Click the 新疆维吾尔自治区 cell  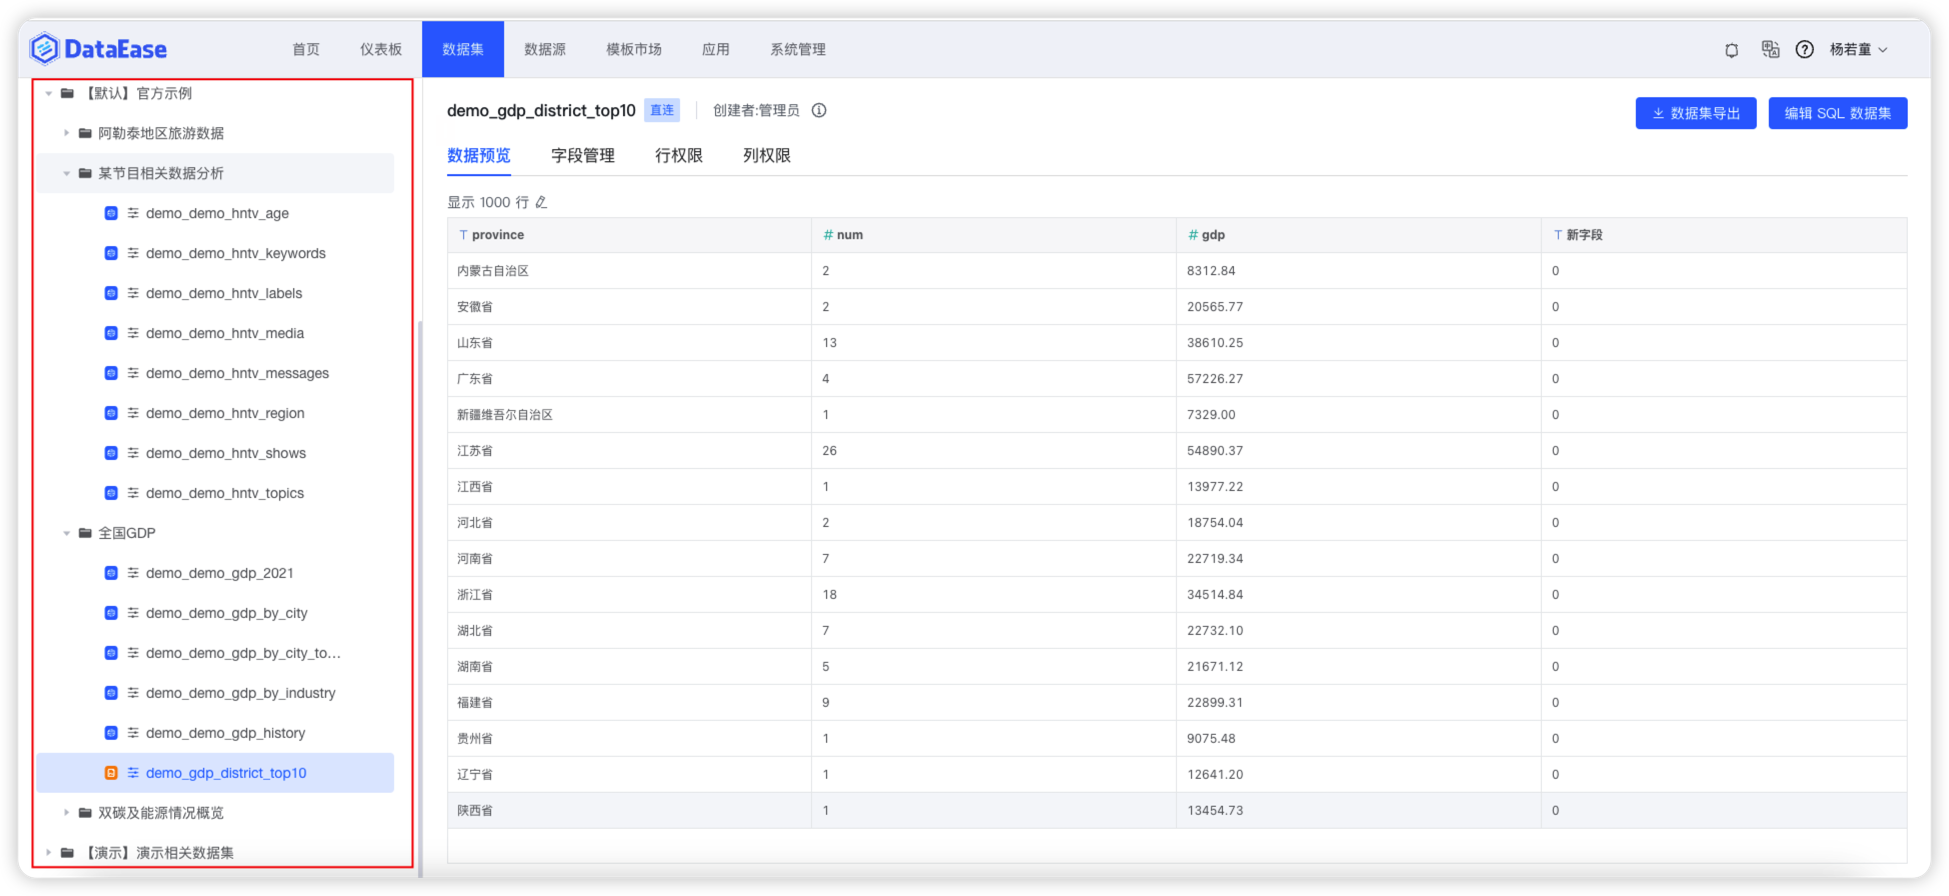click(629, 415)
